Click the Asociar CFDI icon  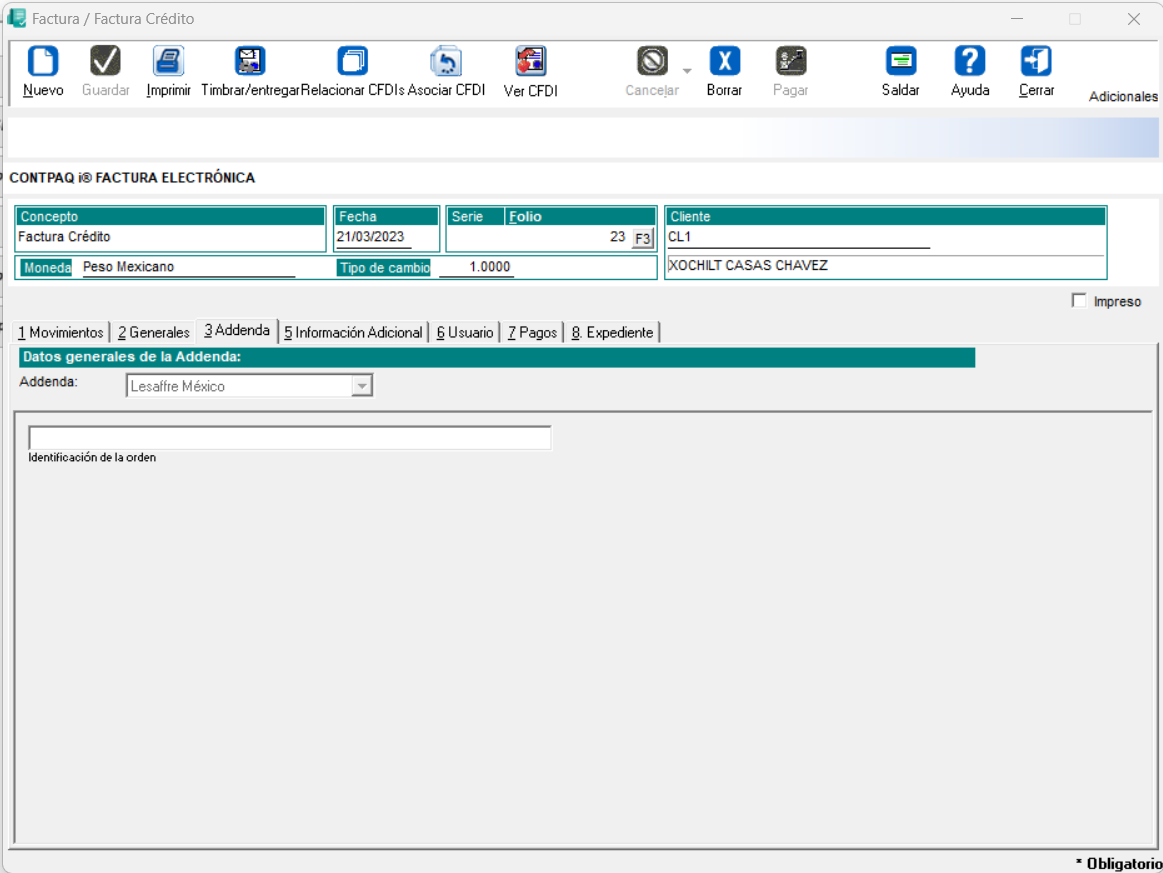click(x=446, y=62)
